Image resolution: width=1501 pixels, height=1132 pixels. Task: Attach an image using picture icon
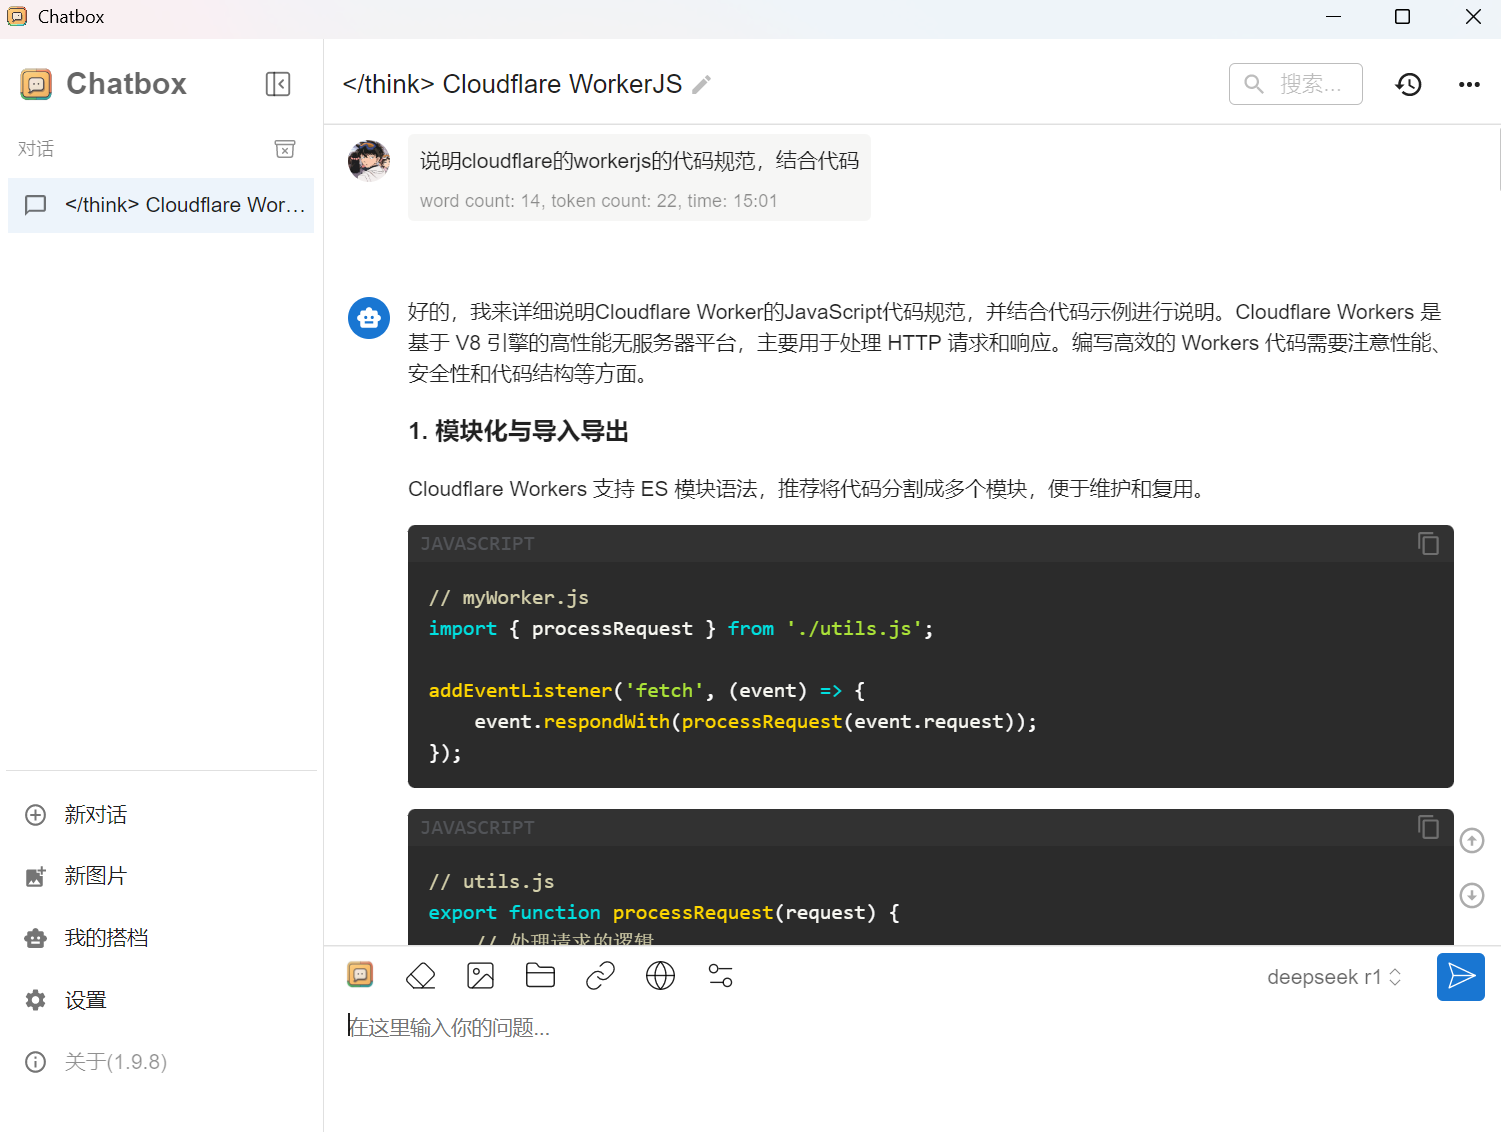point(481,975)
